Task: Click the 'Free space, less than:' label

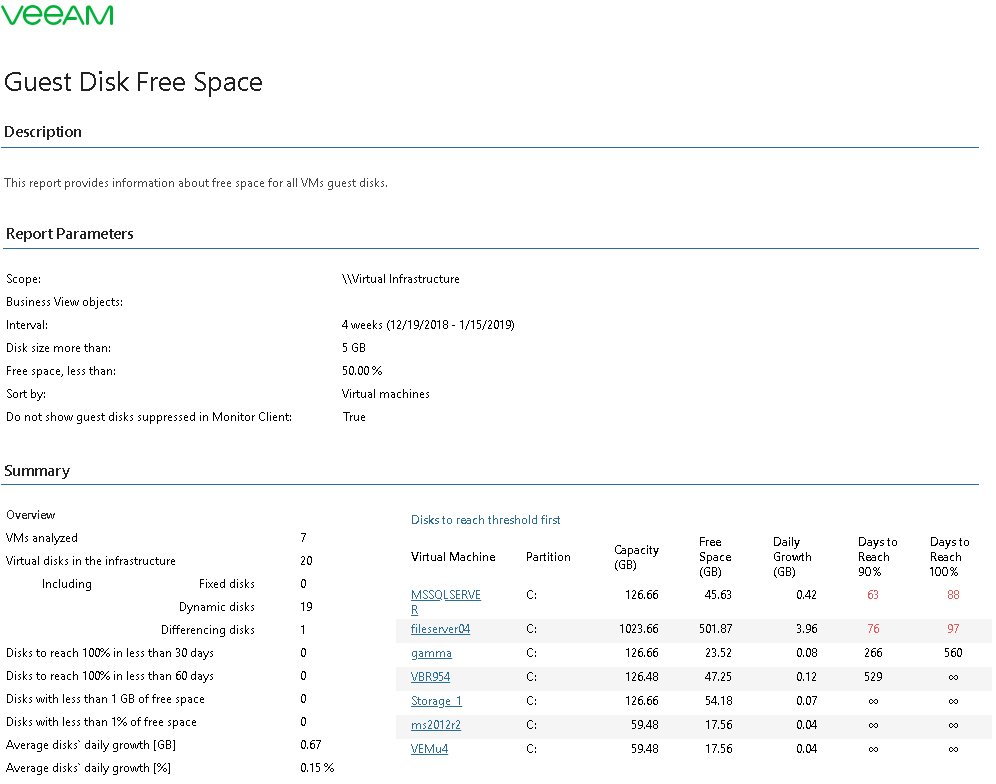Action: (61, 370)
